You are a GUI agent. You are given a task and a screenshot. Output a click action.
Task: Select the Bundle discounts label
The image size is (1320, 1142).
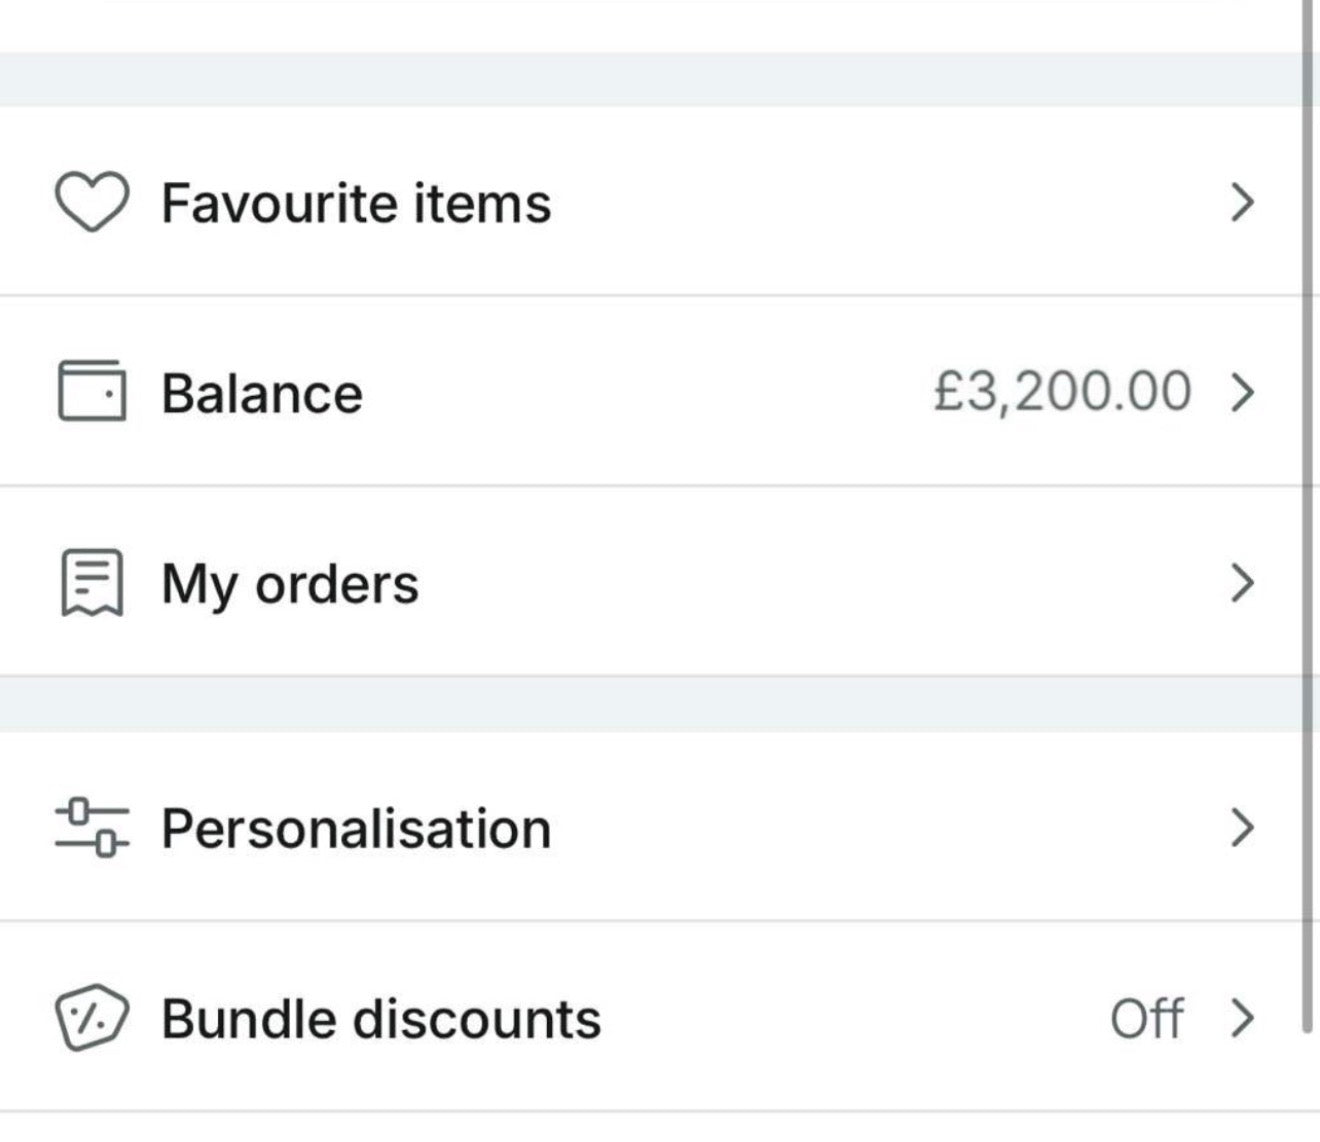click(381, 1019)
